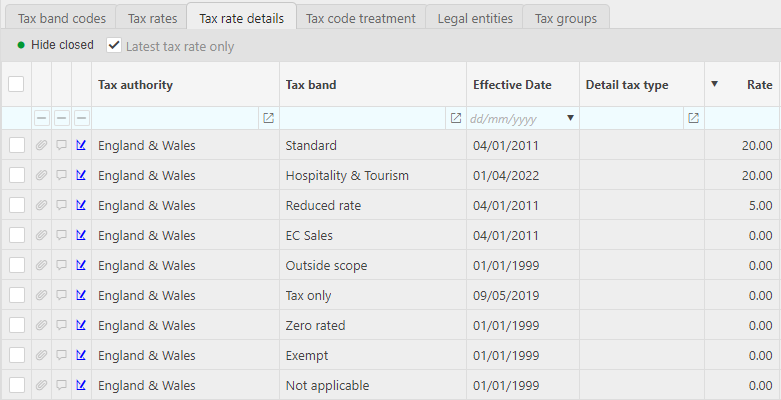Click paperclip icon on the Exempt row
The height and width of the screenshot is (400, 781).
click(x=41, y=355)
